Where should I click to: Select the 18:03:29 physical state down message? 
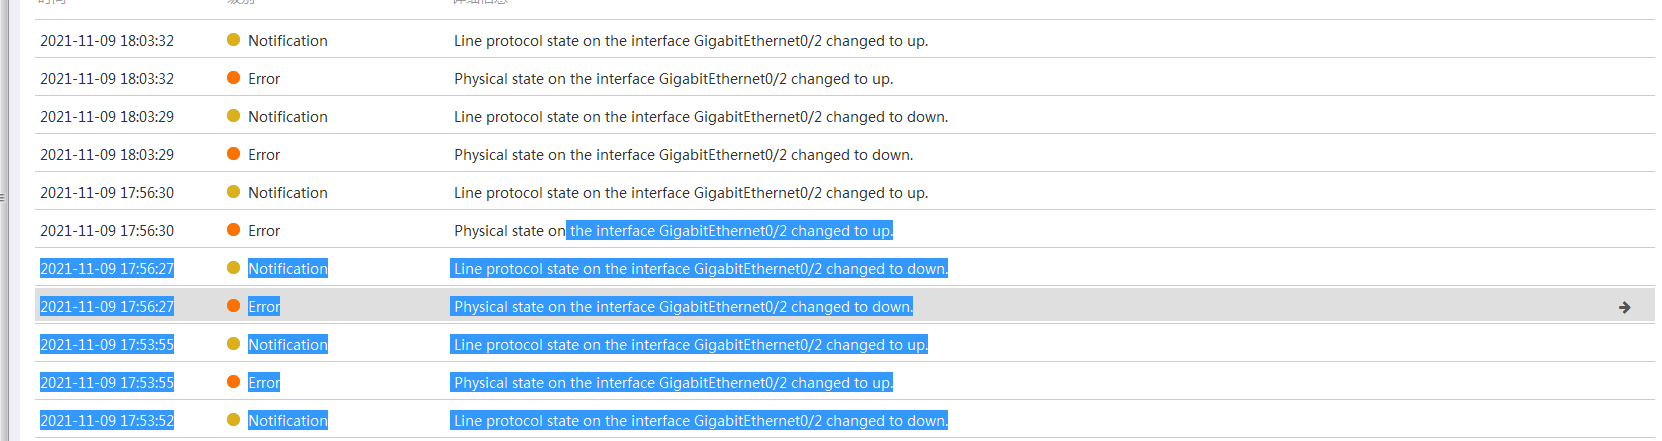683,155
